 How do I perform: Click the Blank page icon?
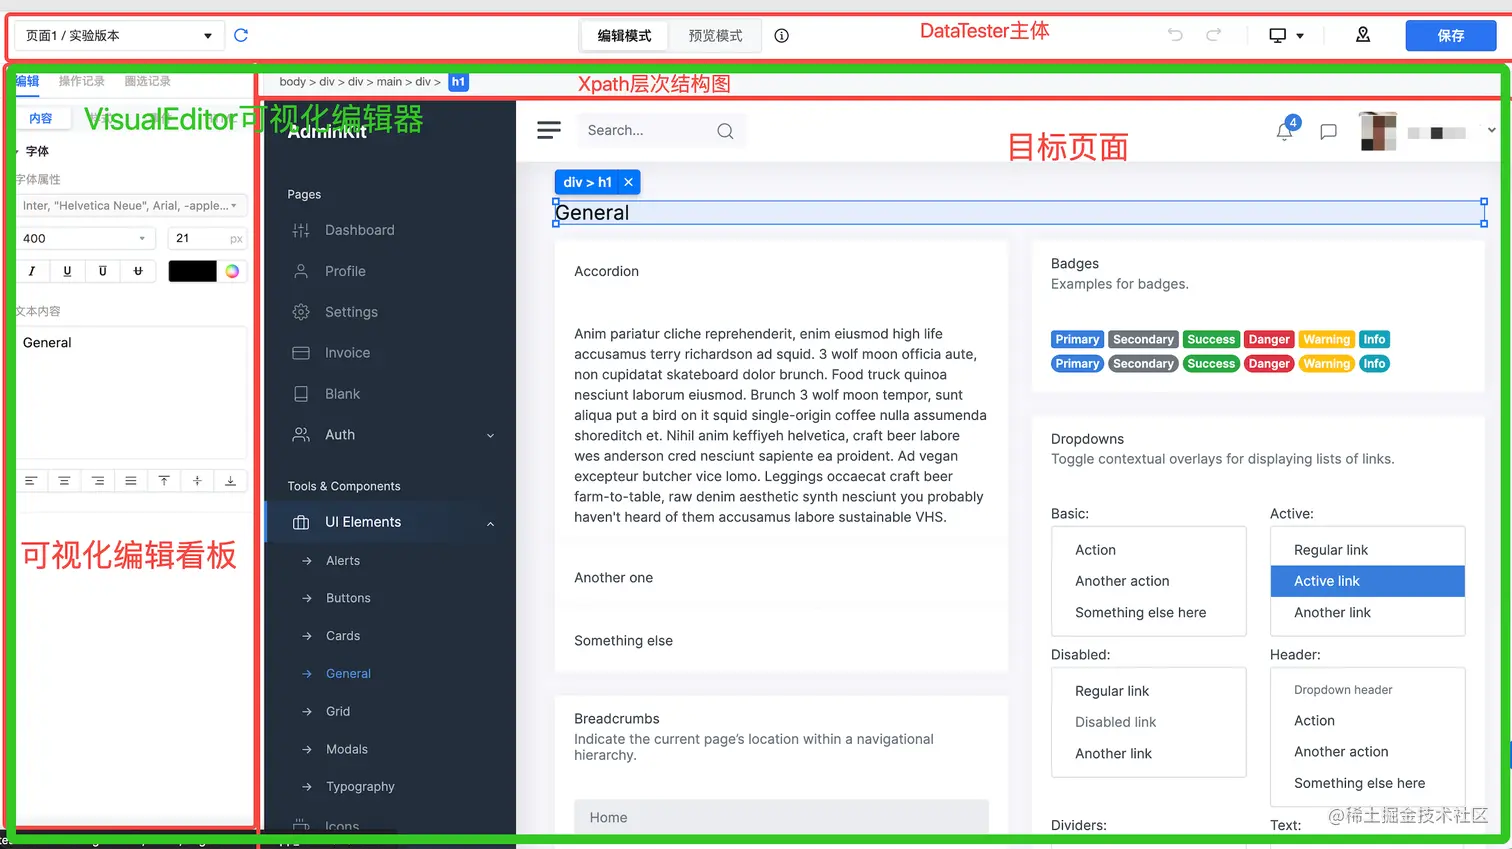(x=301, y=394)
